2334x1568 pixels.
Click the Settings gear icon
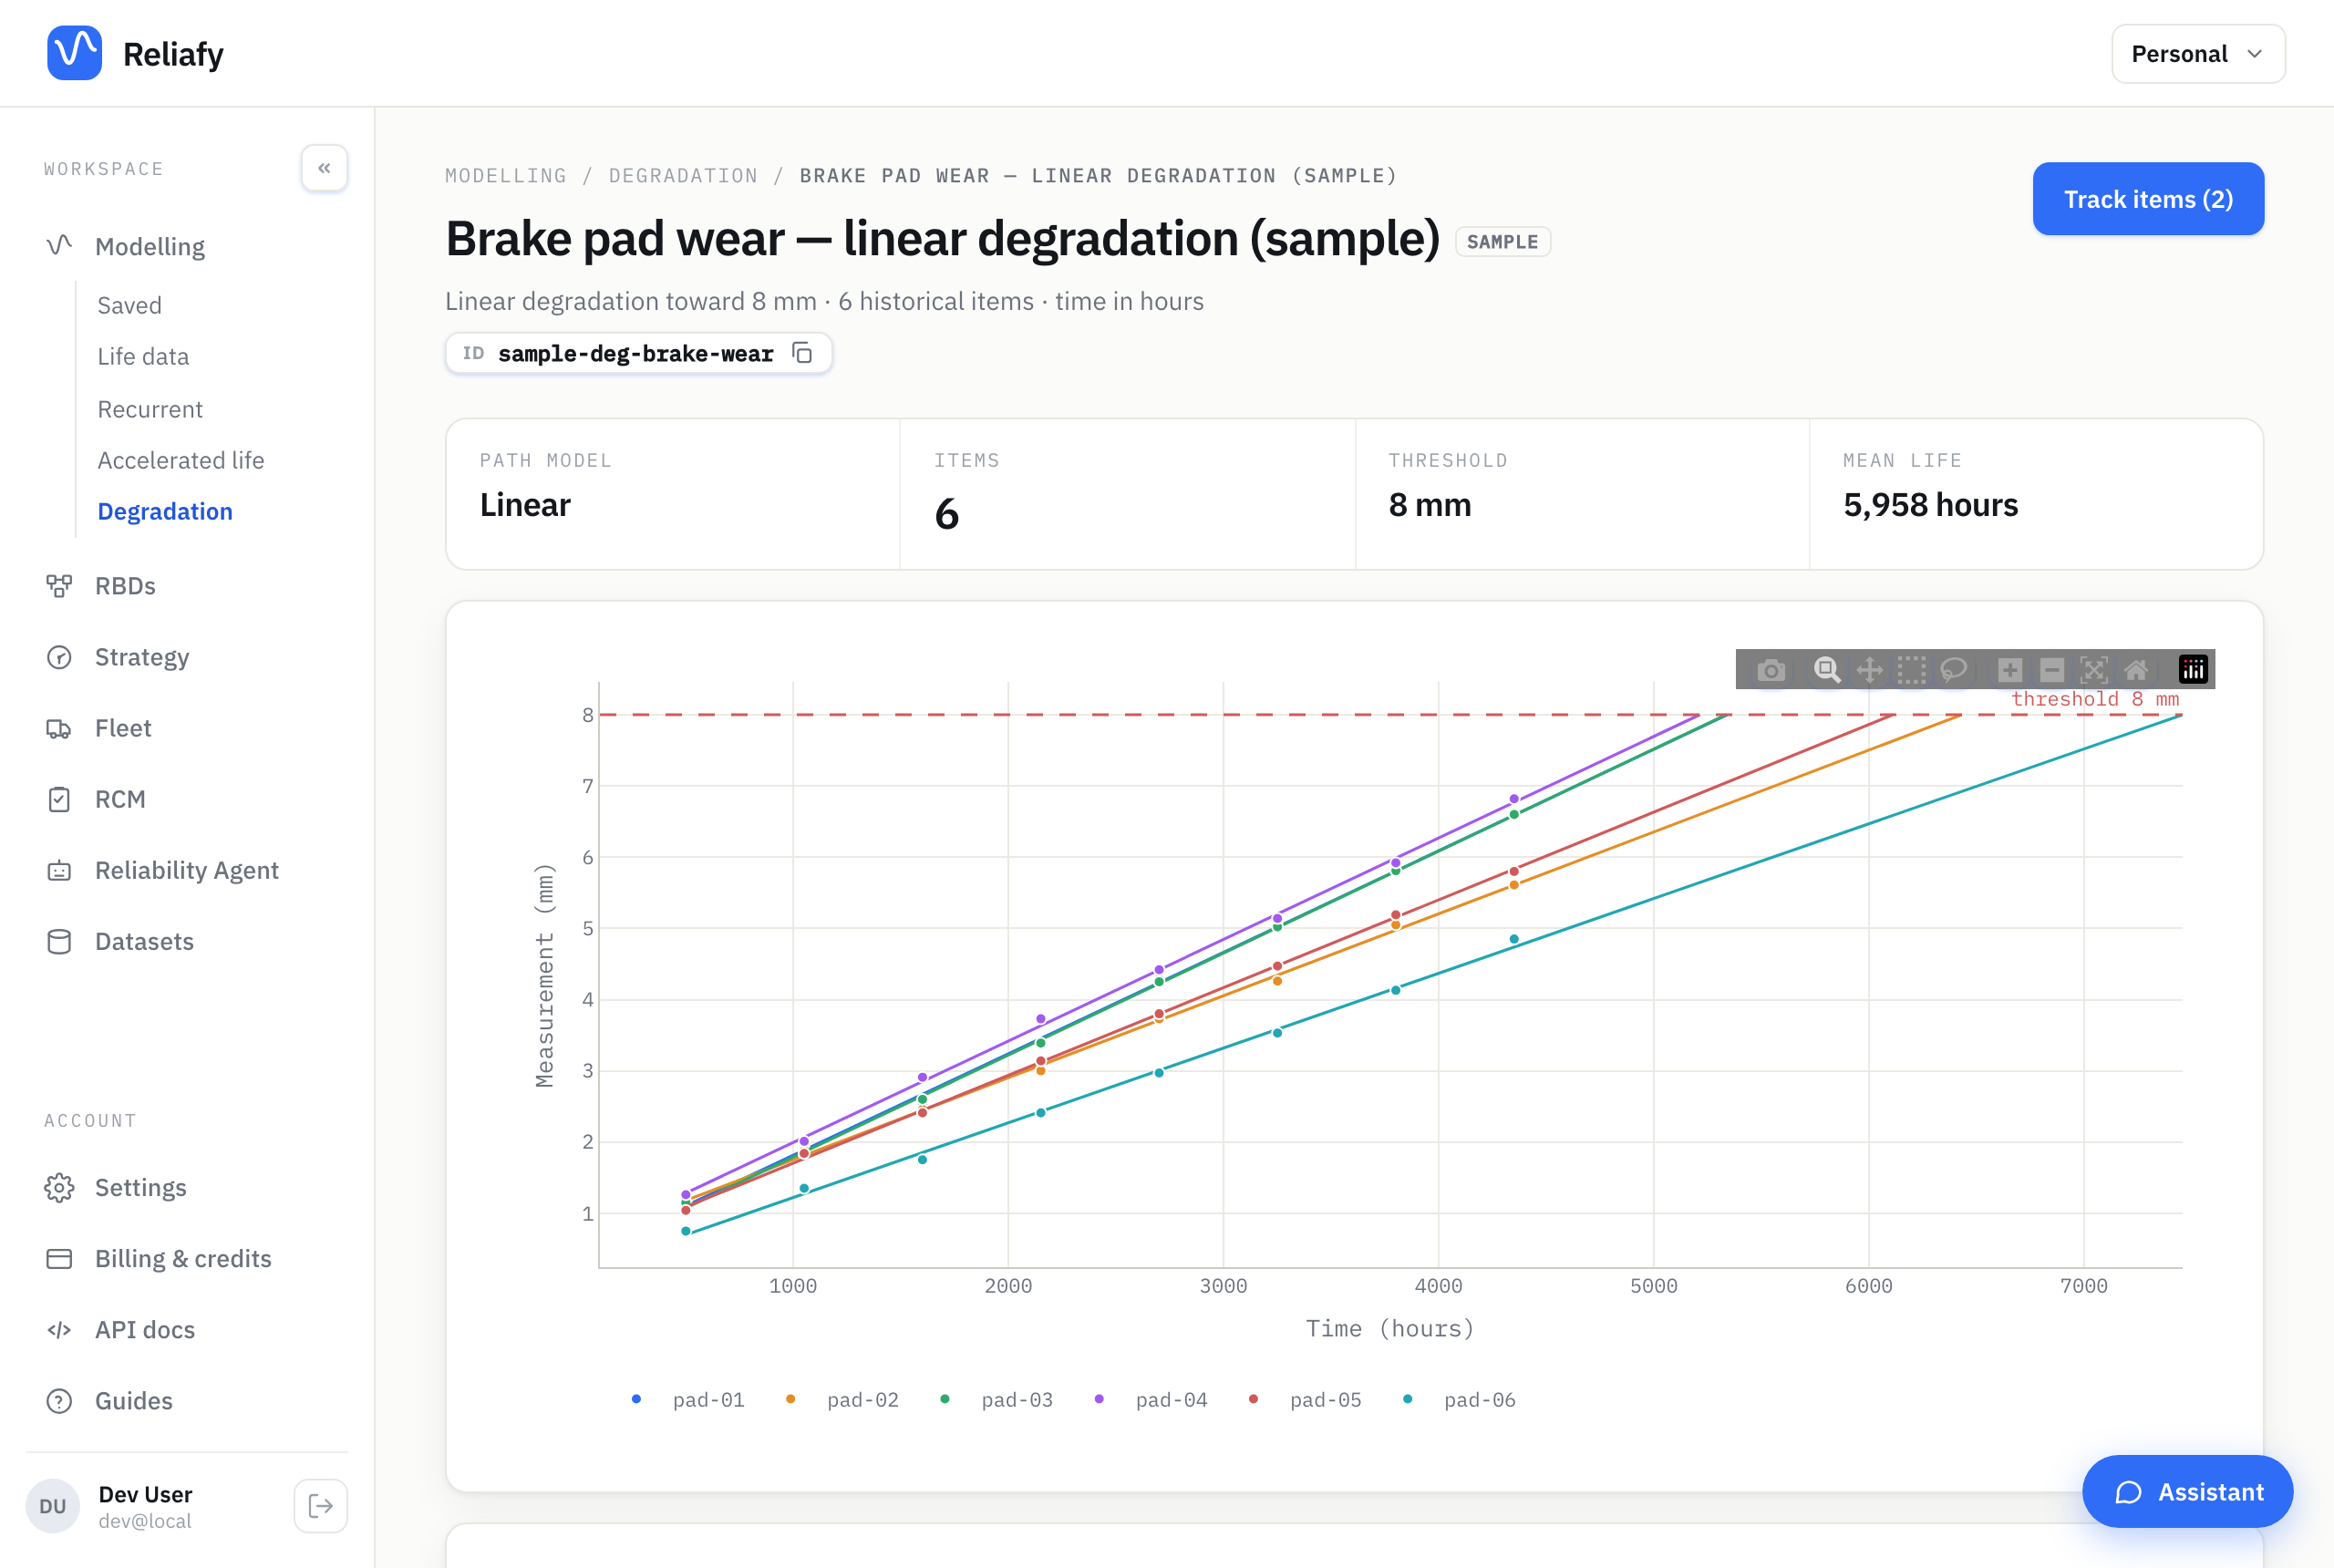point(59,1187)
